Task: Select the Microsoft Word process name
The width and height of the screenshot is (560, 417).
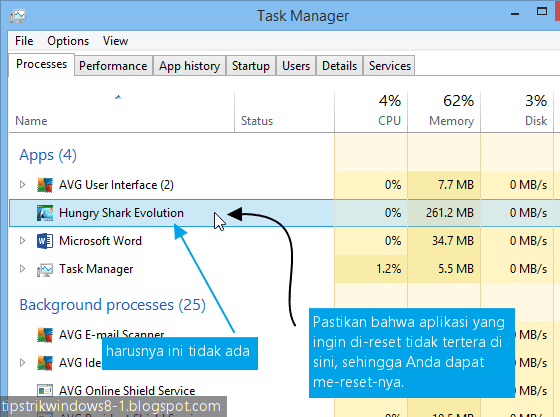Action: click(100, 241)
